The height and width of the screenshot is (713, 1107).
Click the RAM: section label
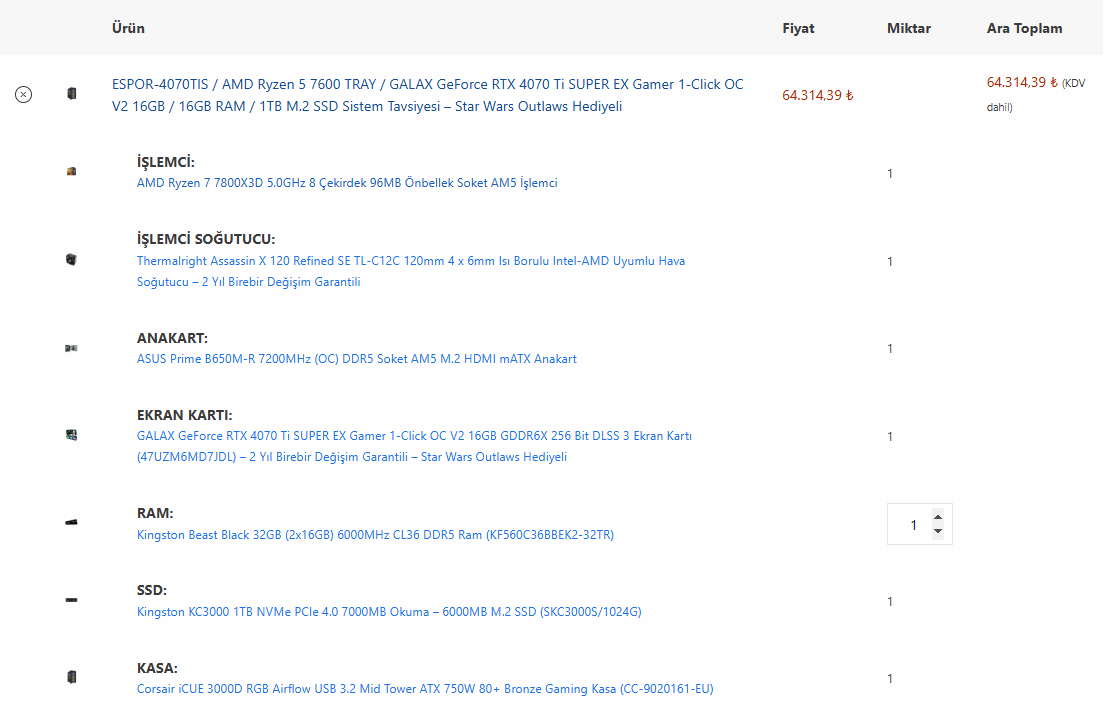pyautogui.click(x=155, y=513)
